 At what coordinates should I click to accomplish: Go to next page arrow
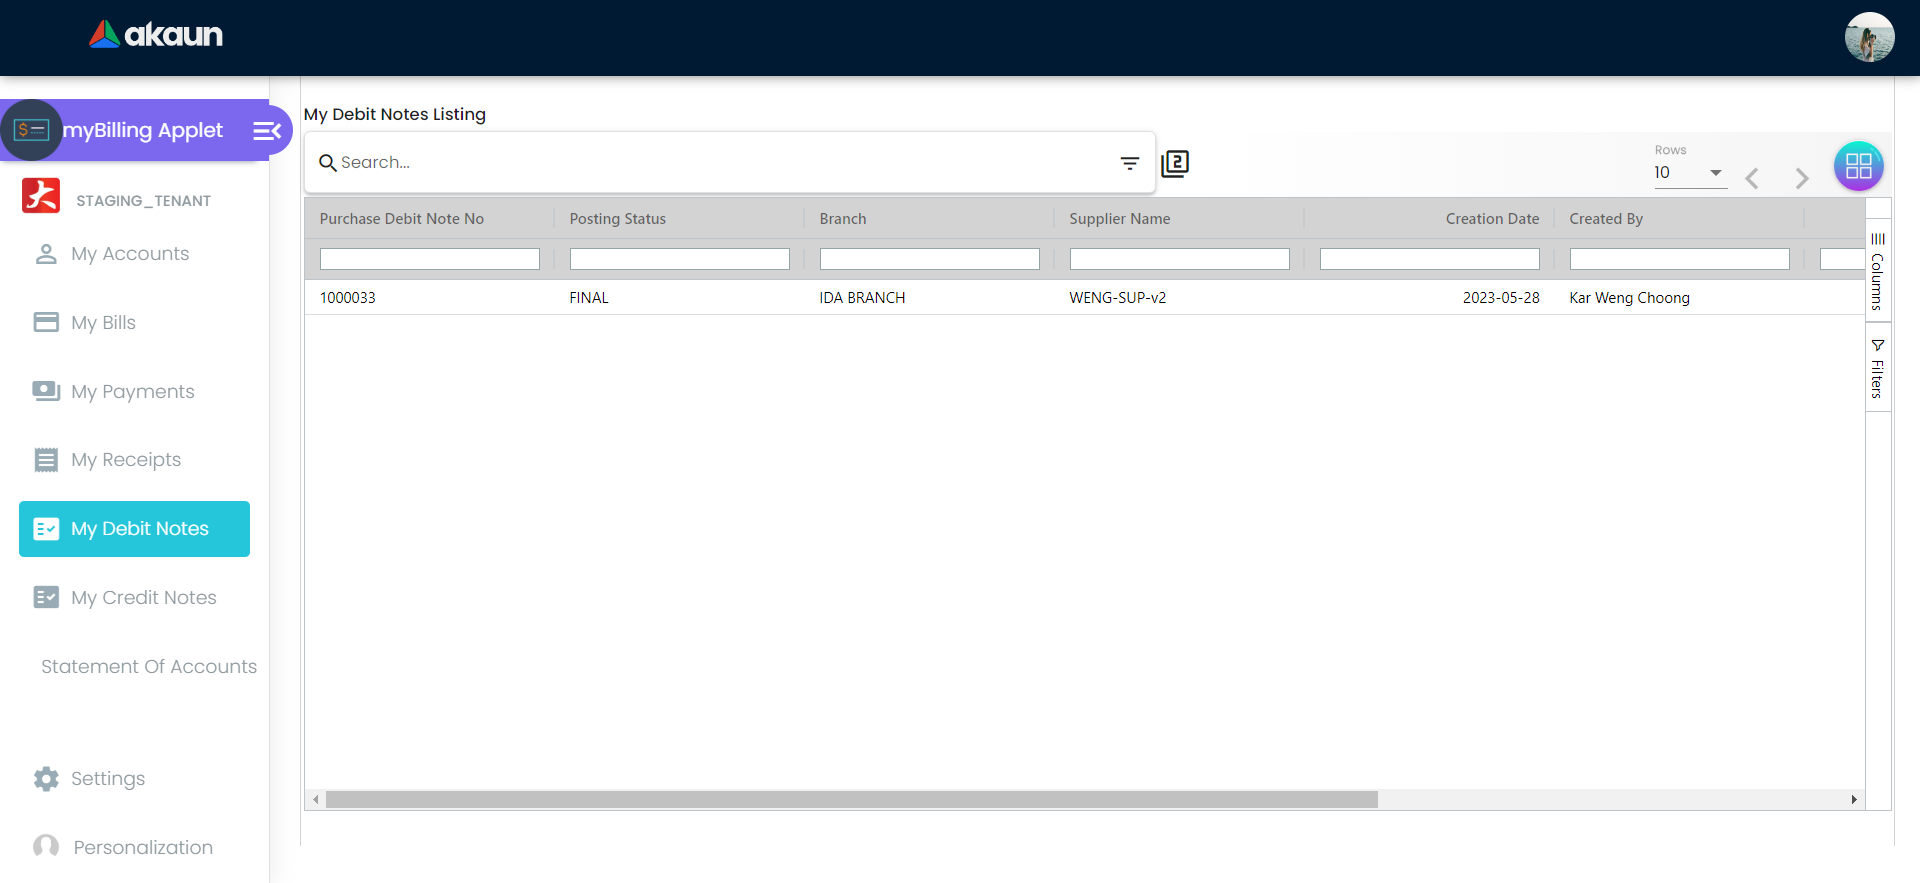point(1802,178)
